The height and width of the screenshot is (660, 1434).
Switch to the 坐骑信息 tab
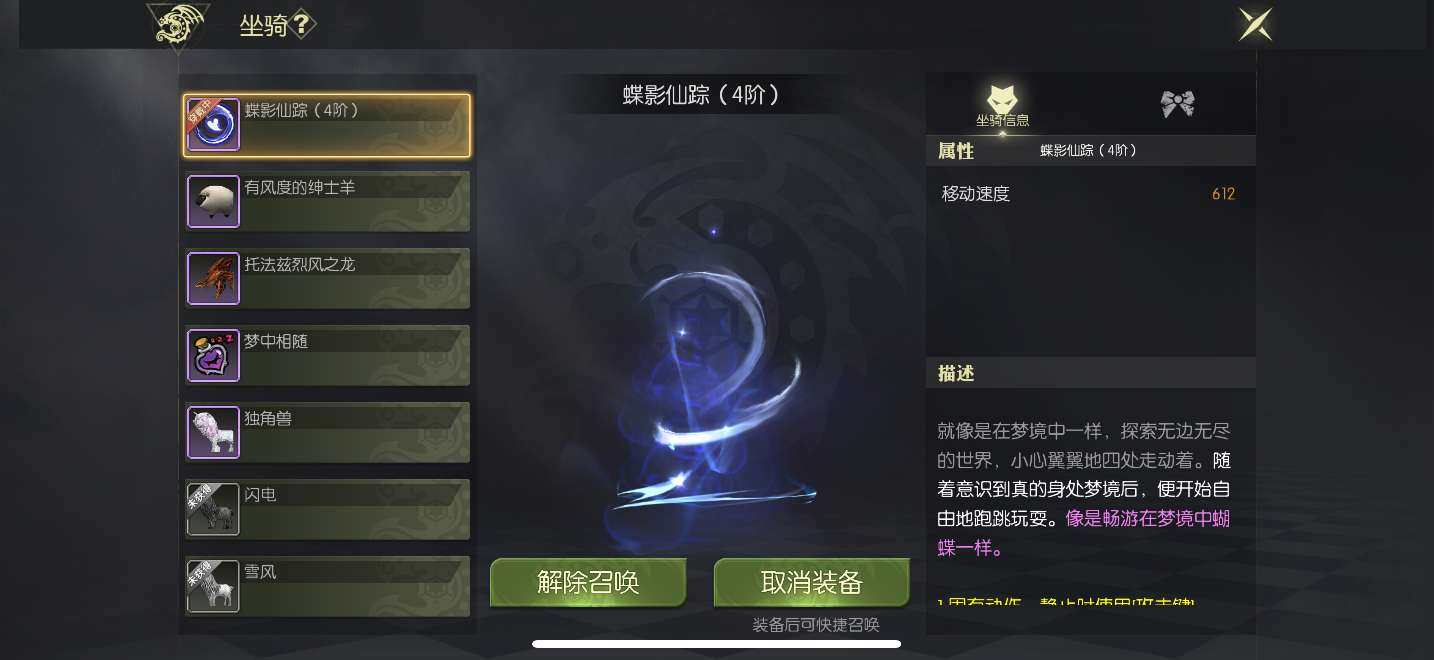click(1003, 106)
